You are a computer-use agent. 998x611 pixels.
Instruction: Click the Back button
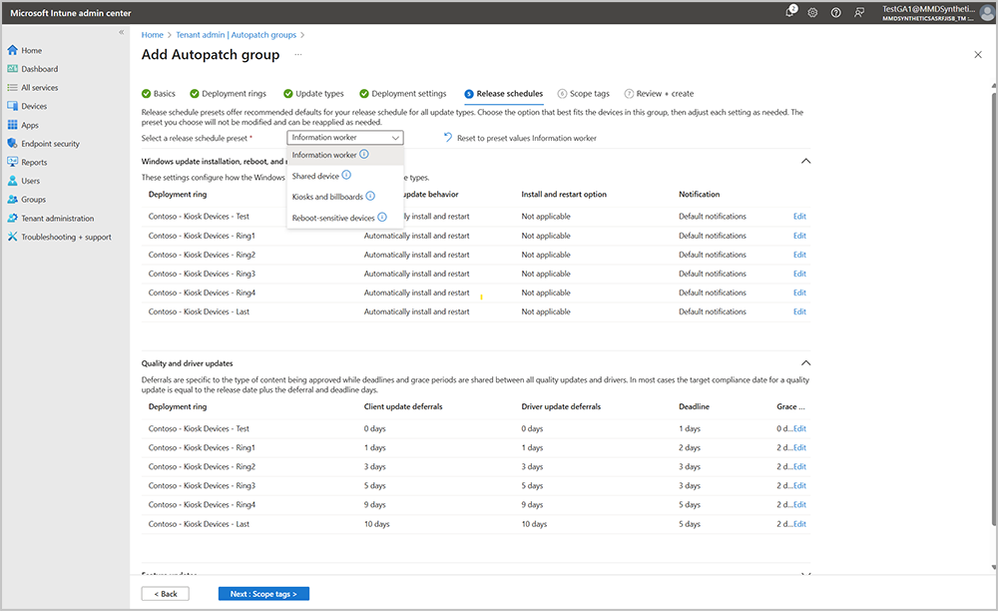tap(165, 594)
